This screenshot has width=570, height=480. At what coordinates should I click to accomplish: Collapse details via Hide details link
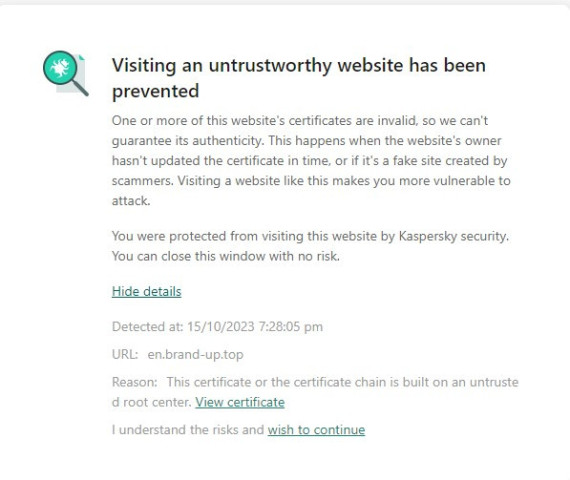tap(146, 291)
